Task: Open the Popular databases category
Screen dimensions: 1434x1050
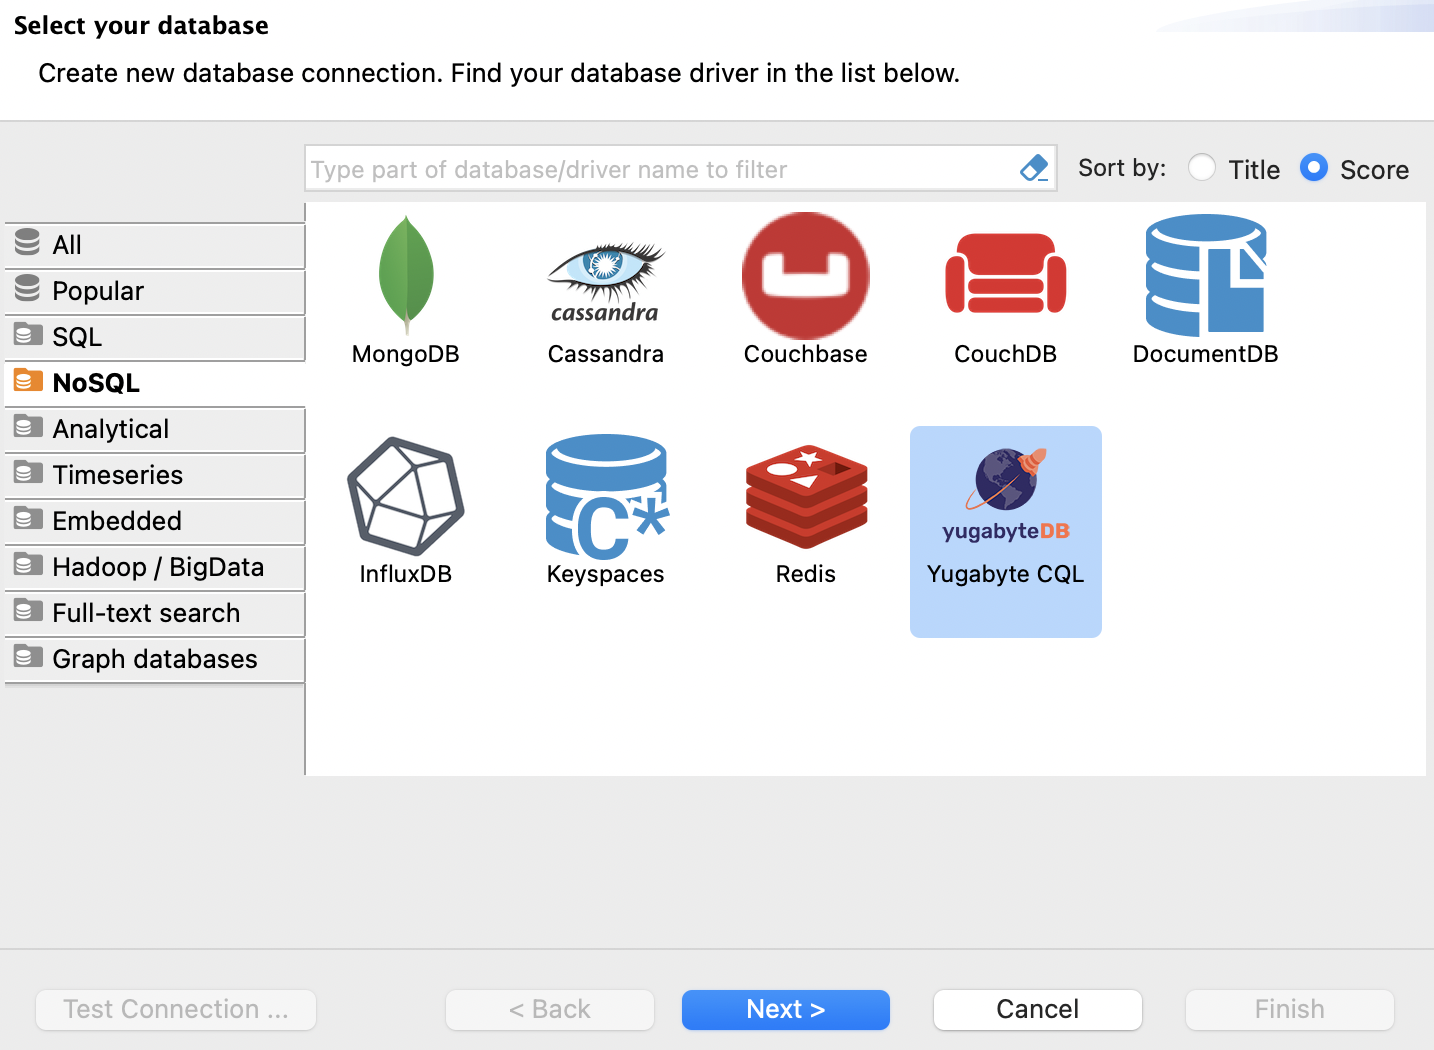Action: [x=96, y=291]
